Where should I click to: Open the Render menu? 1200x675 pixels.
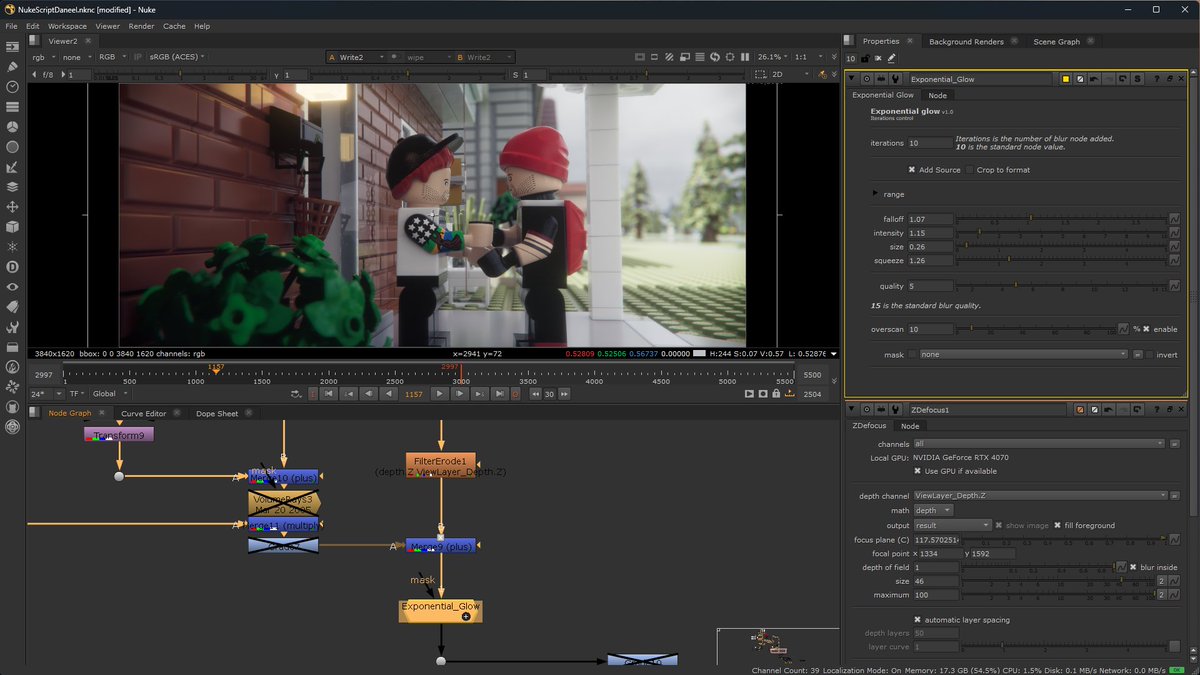[141, 26]
